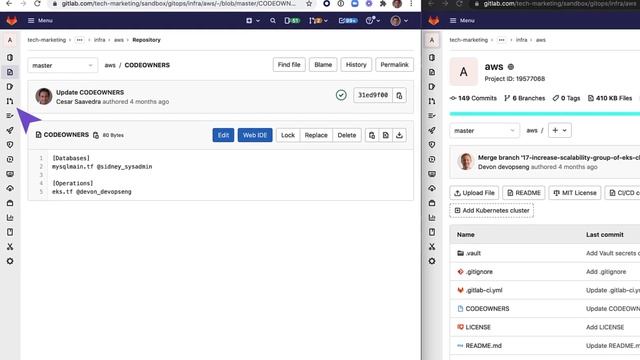Open the help dropdown in left navbar

tap(373, 20)
